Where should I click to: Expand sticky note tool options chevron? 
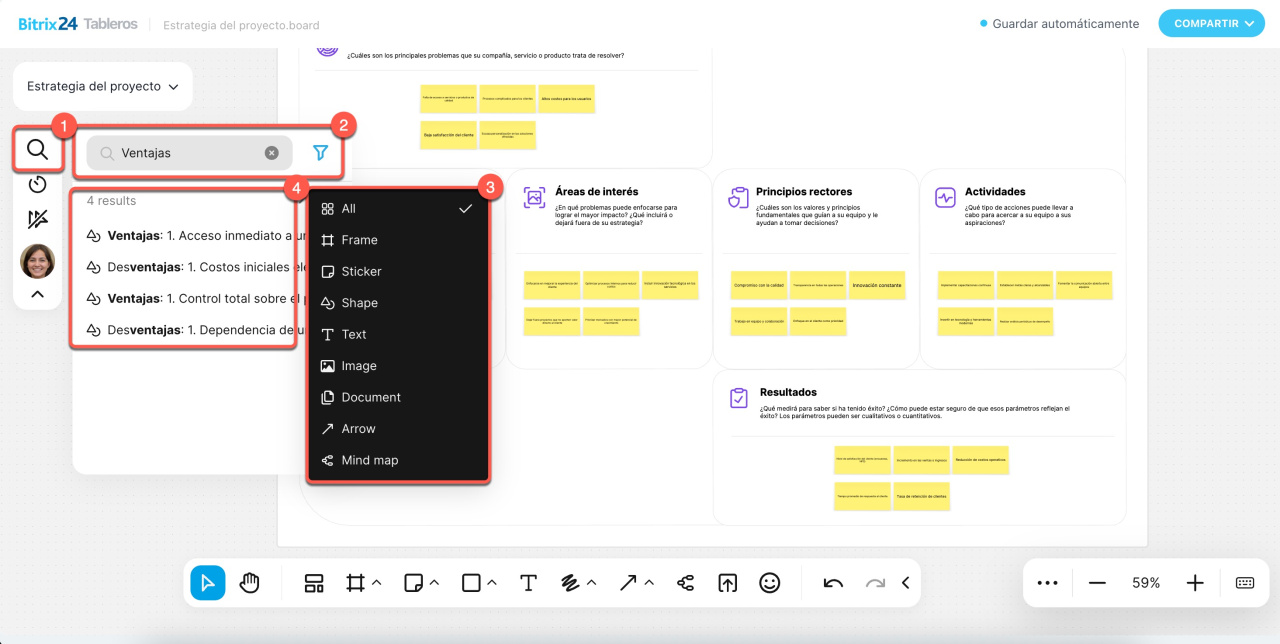pyautogui.click(x=434, y=583)
